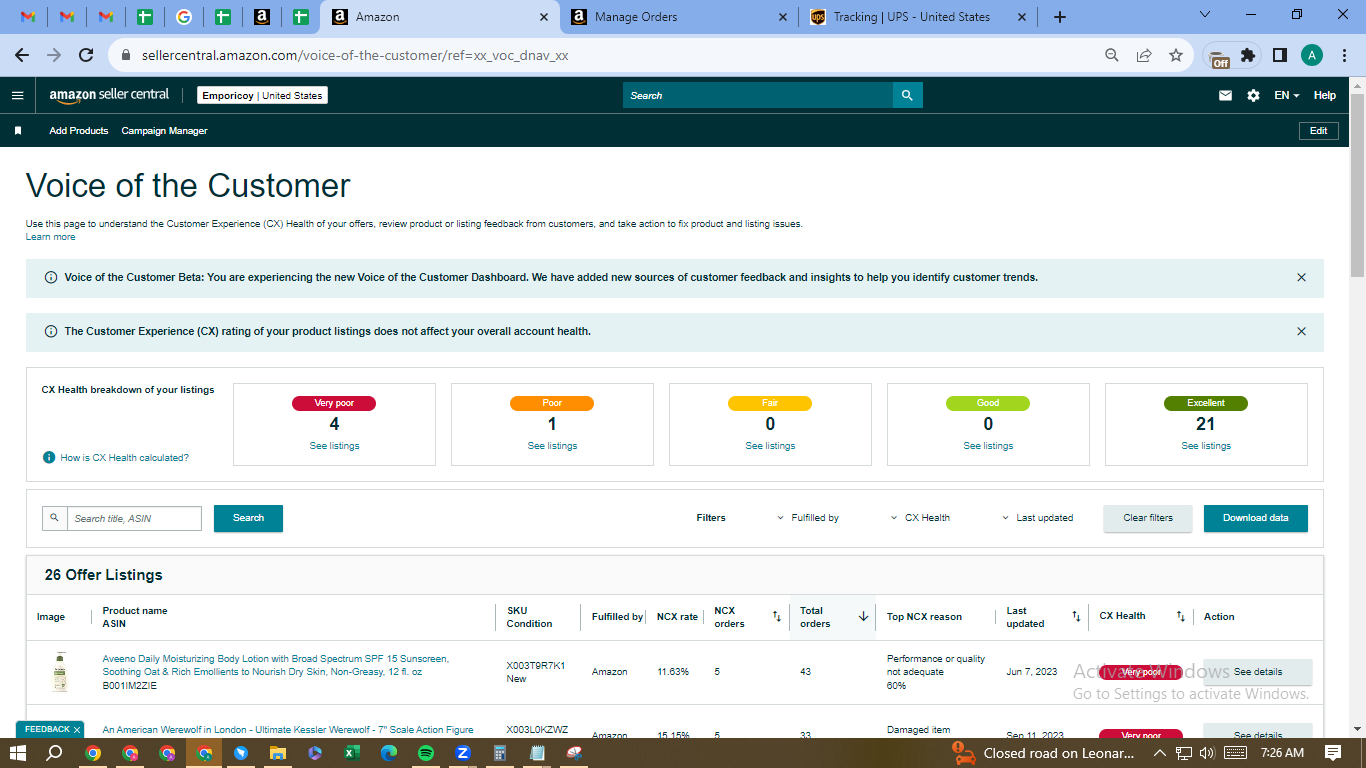Open the settings gear icon

tap(1253, 95)
